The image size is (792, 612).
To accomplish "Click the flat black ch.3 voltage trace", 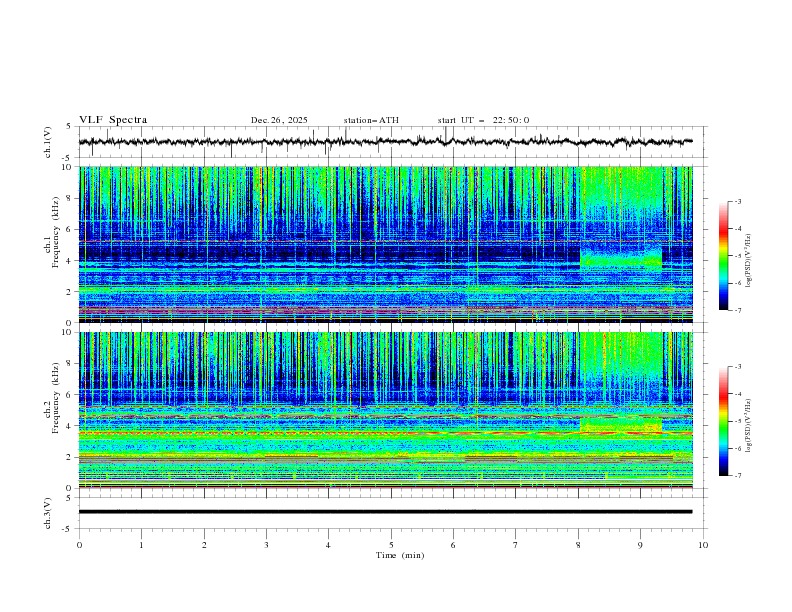I will click(385, 512).
